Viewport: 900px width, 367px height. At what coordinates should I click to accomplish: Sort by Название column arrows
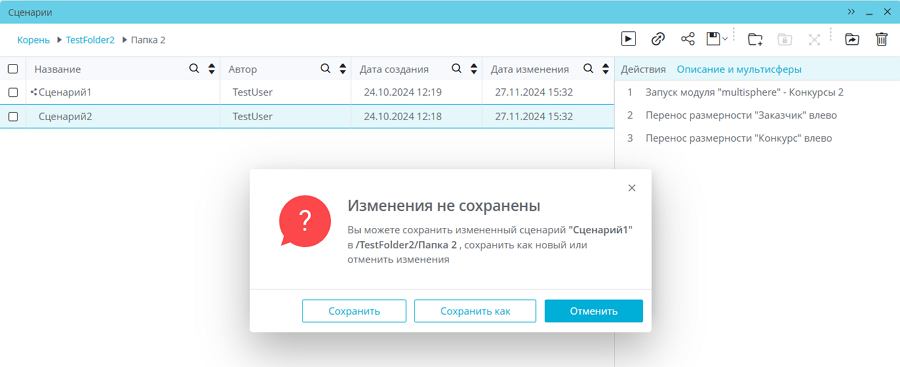(x=212, y=69)
